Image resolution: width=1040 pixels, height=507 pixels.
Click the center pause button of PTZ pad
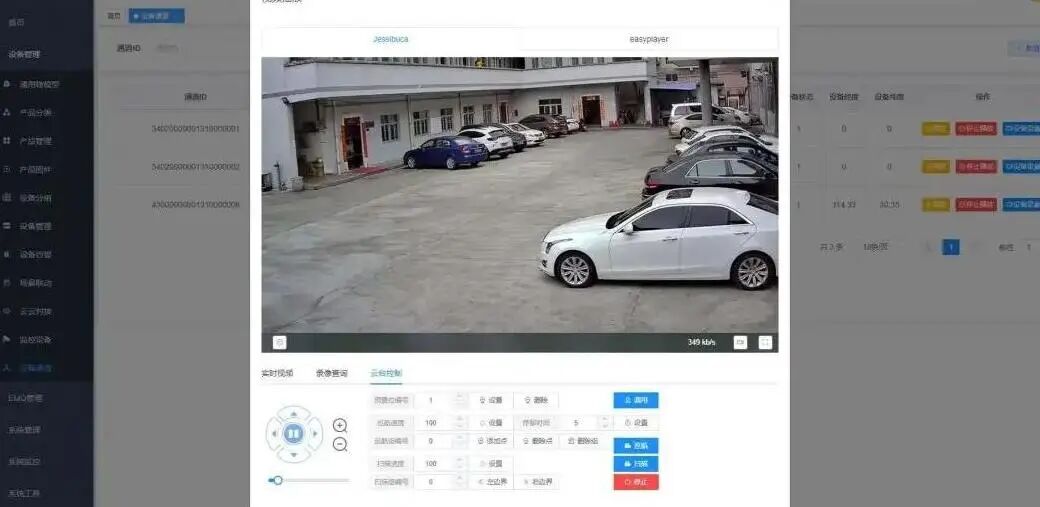click(x=294, y=434)
